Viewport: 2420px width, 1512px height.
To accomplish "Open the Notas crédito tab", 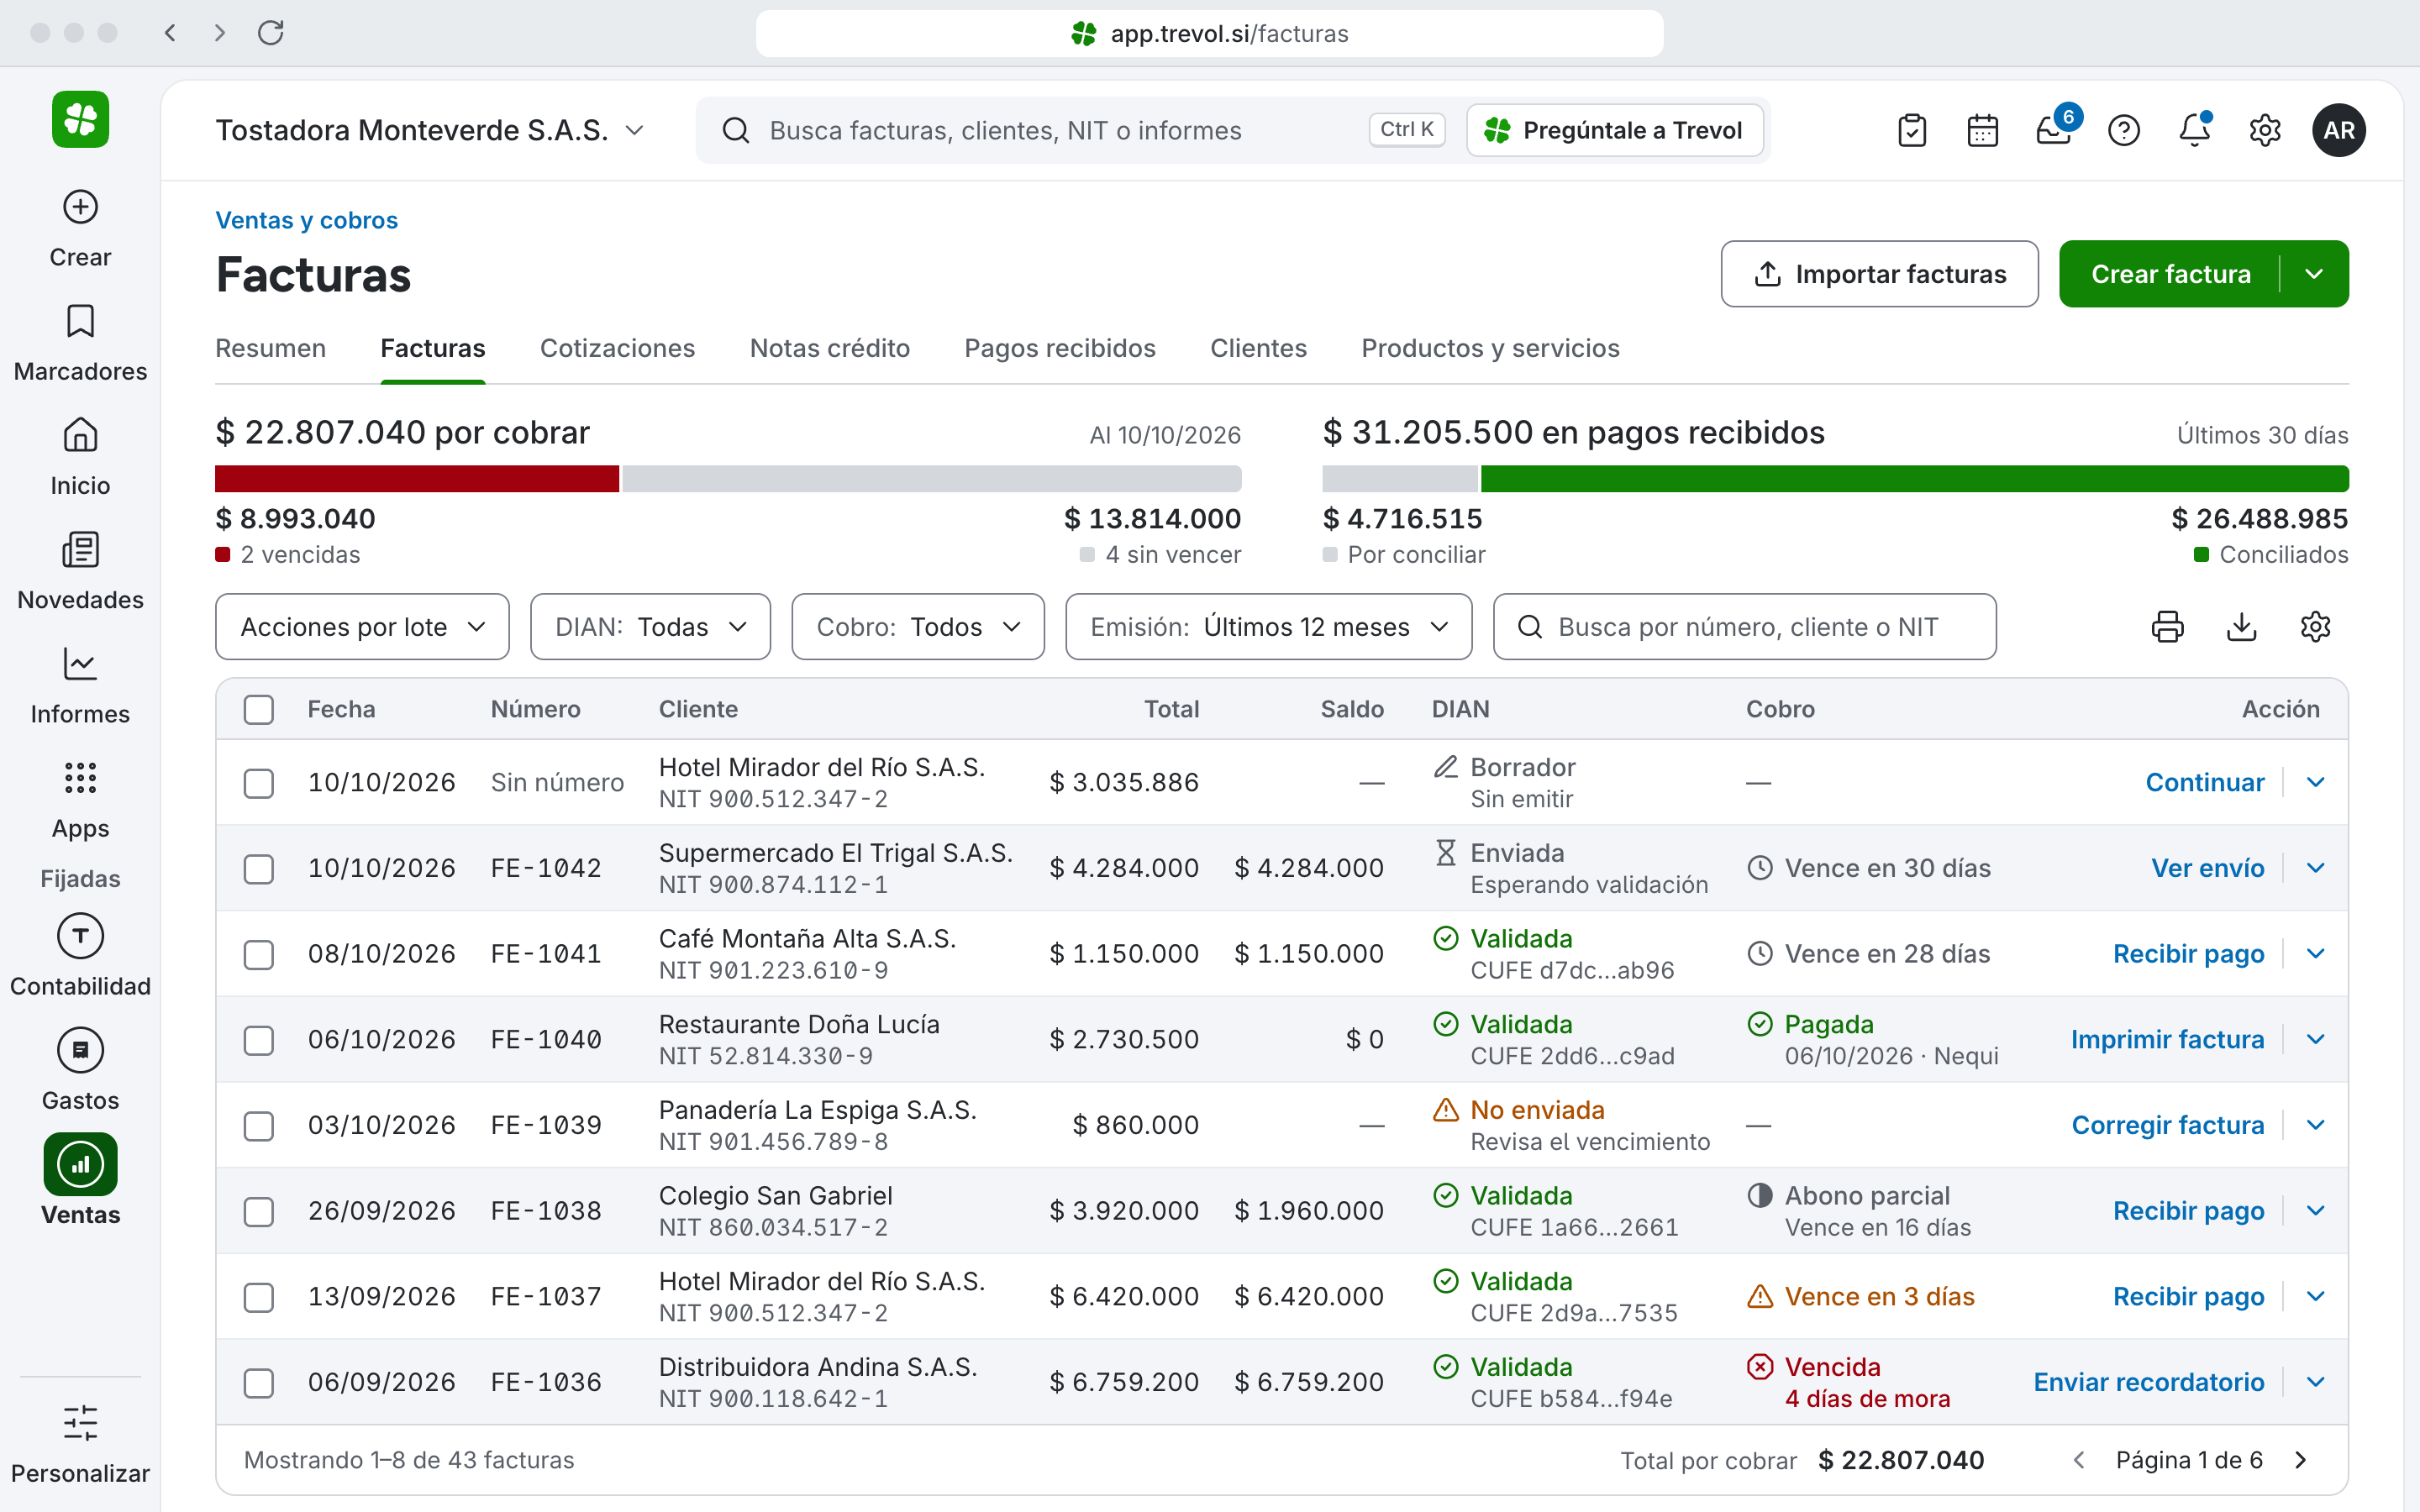I will [829, 348].
